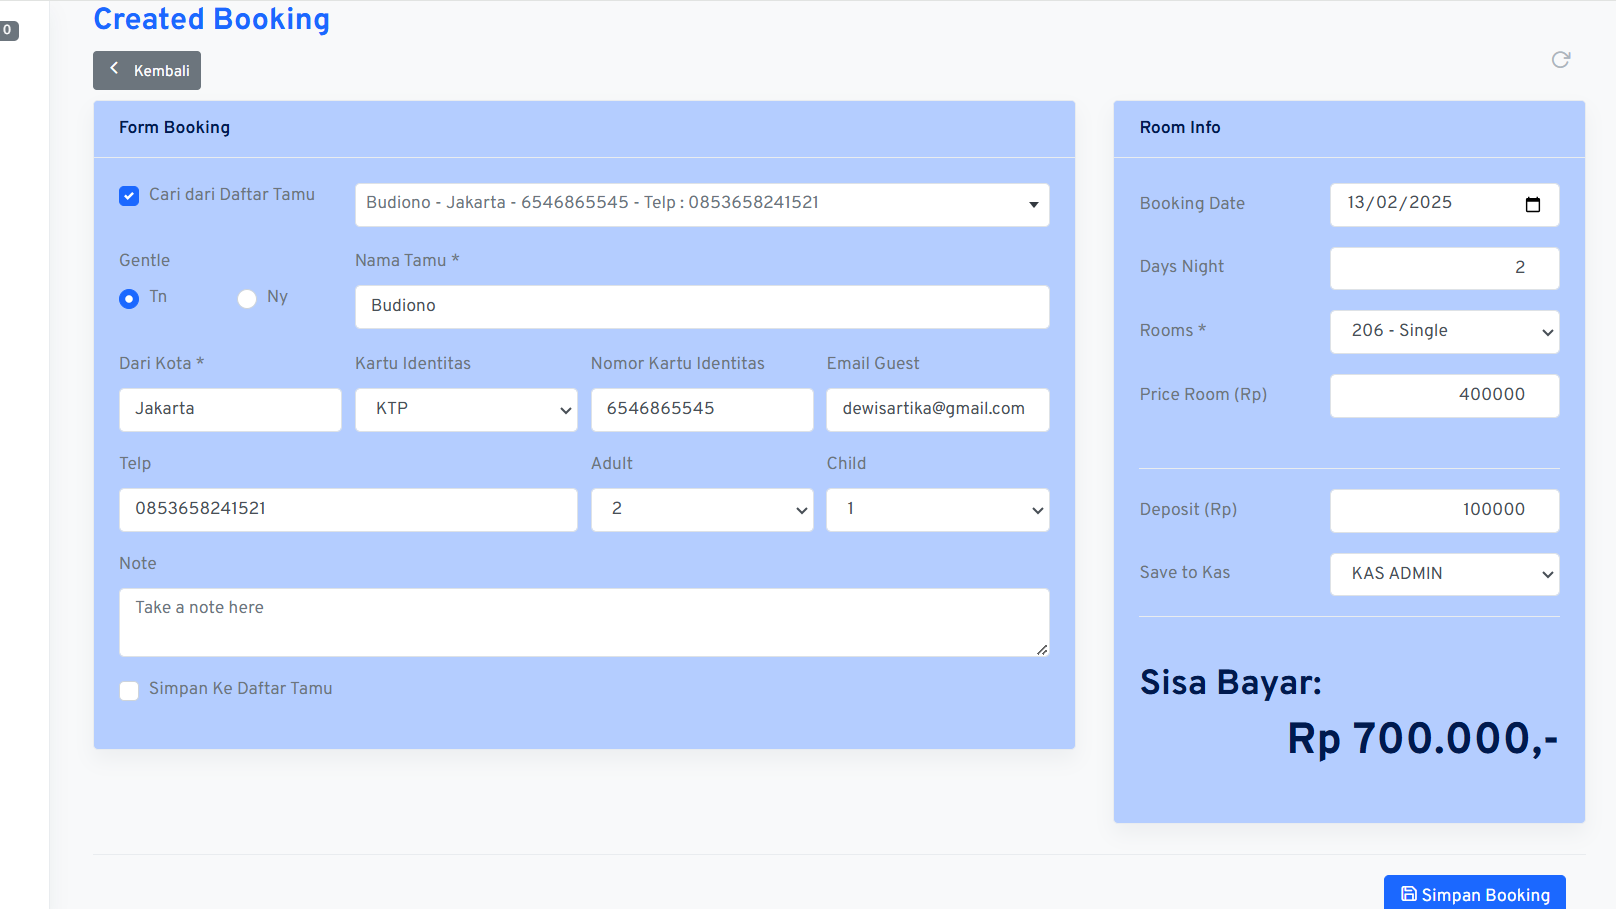Screen dimensions: 1616x909
Task: Click the Price Room (Rp) field
Action: point(1444,395)
